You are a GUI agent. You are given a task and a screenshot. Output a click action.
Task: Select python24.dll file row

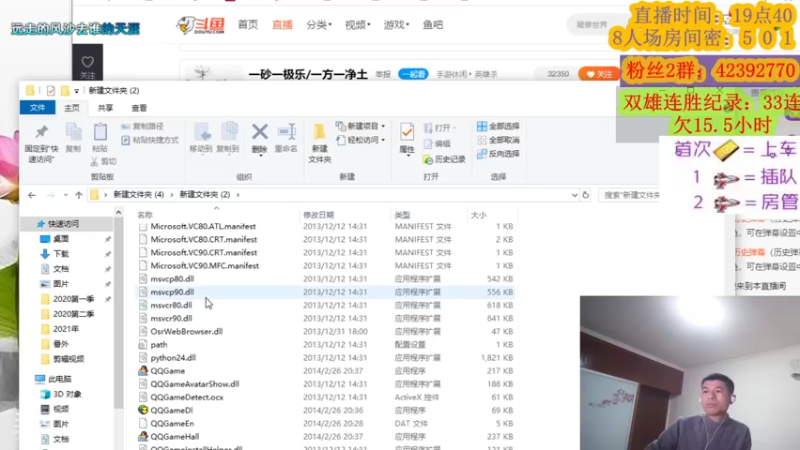[x=325, y=358]
